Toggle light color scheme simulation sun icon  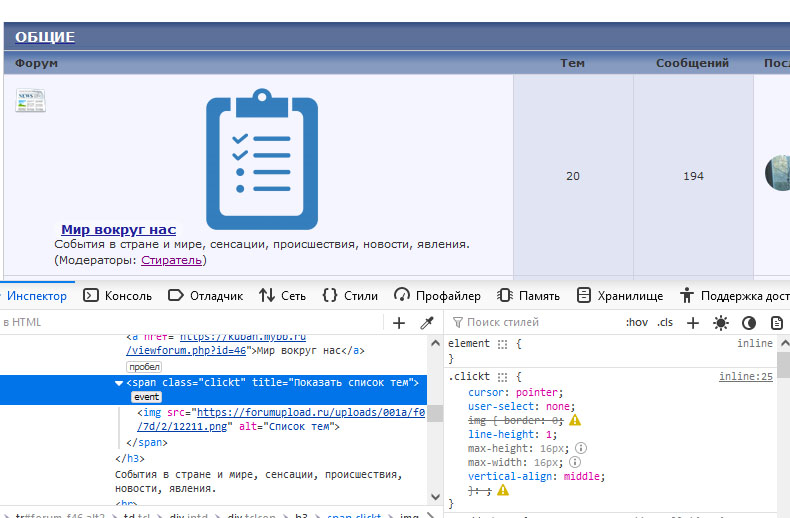[721, 323]
